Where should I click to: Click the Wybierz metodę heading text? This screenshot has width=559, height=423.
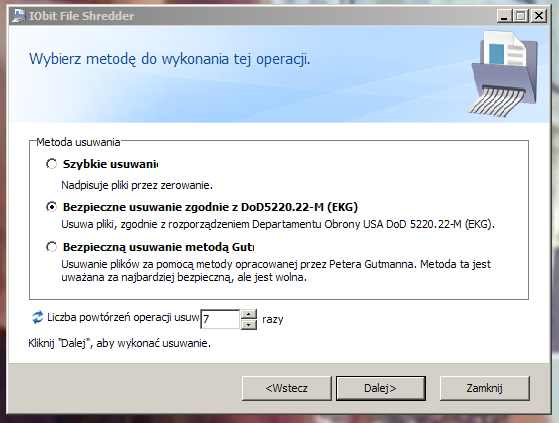point(169,59)
